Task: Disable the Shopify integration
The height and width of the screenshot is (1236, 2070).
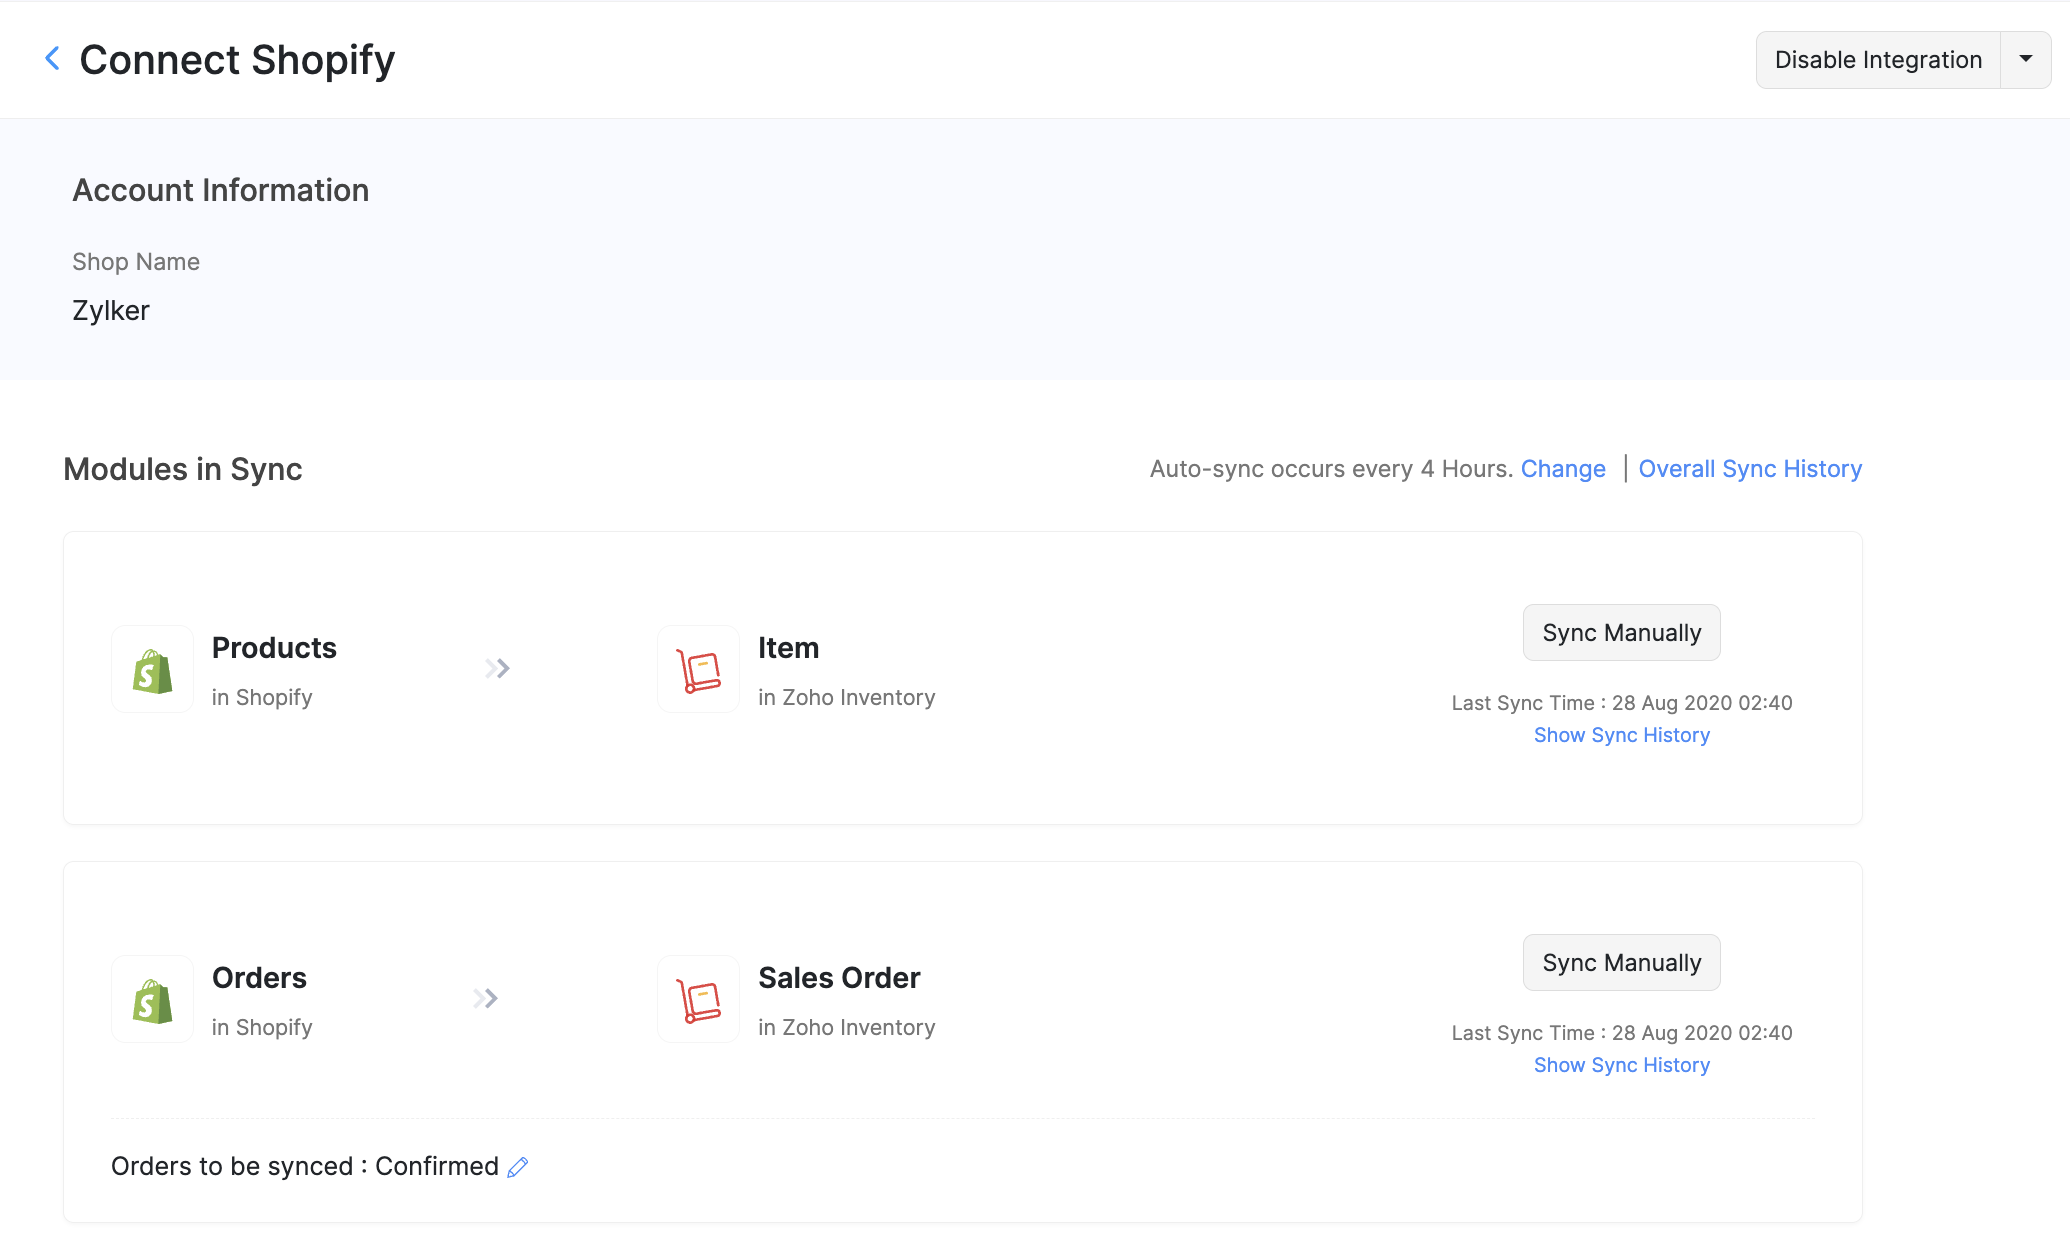Action: click(1878, 59)
